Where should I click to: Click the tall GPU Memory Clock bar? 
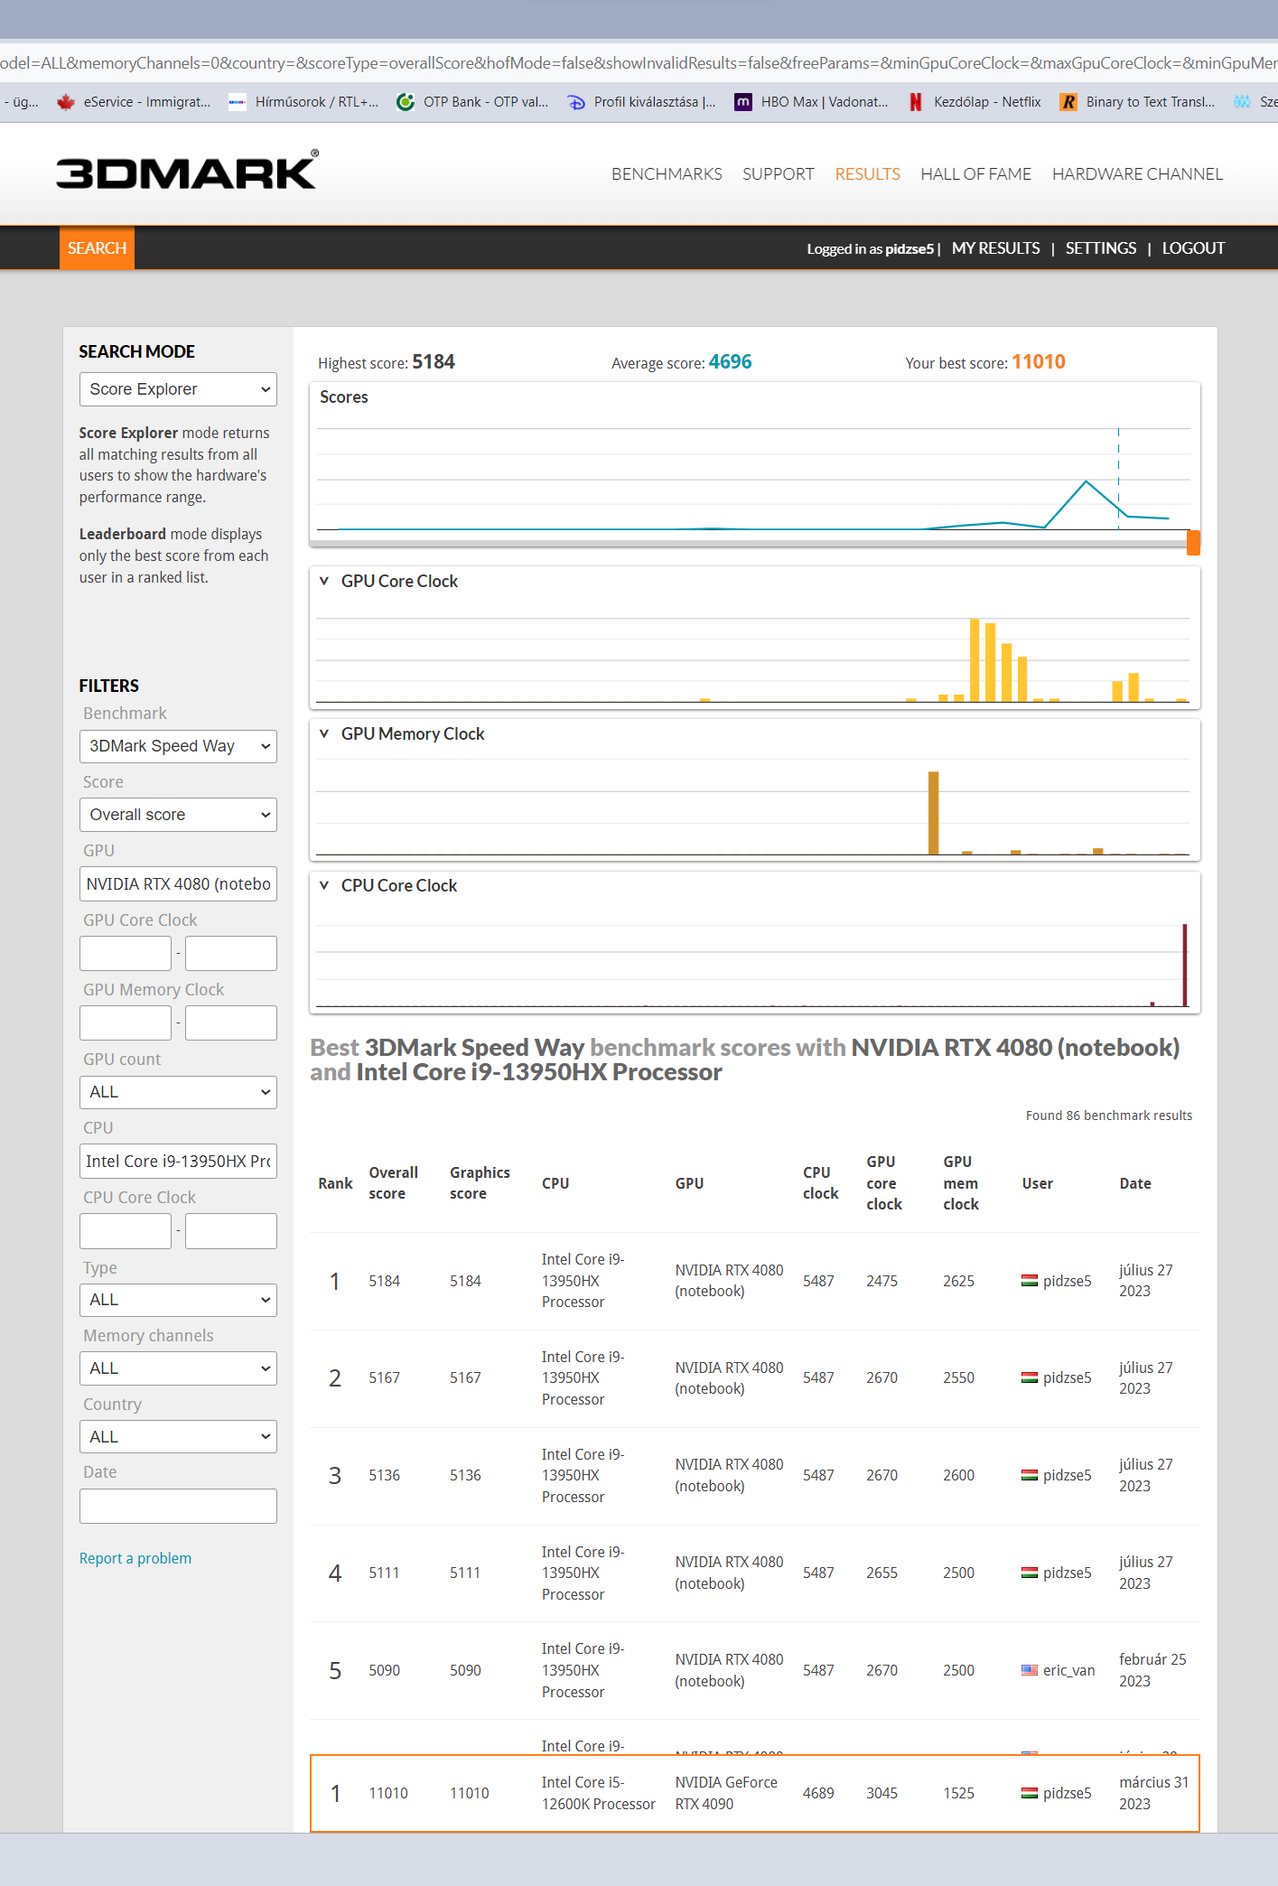click(933, 813)
